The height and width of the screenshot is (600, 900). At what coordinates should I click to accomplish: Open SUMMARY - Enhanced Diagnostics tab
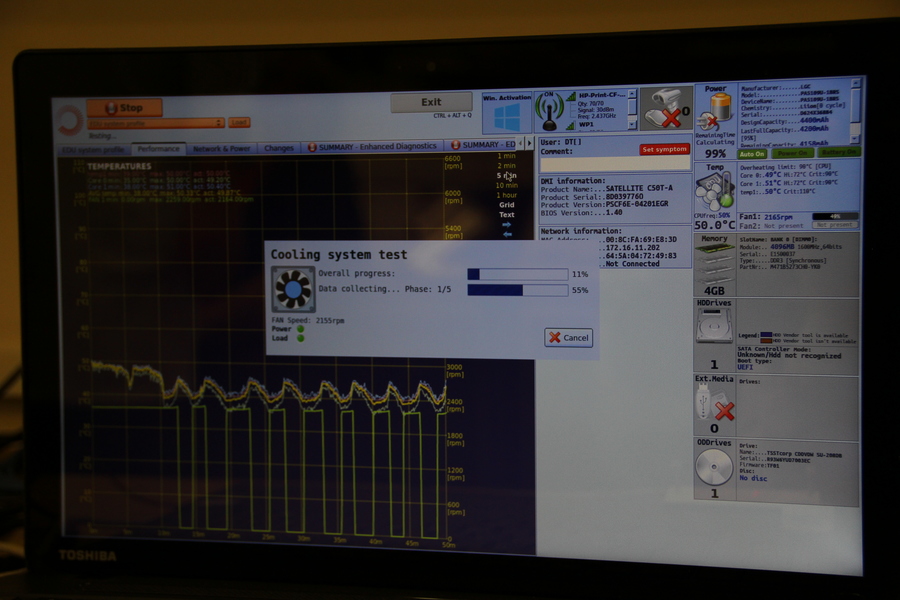click(x=373, y=146)
